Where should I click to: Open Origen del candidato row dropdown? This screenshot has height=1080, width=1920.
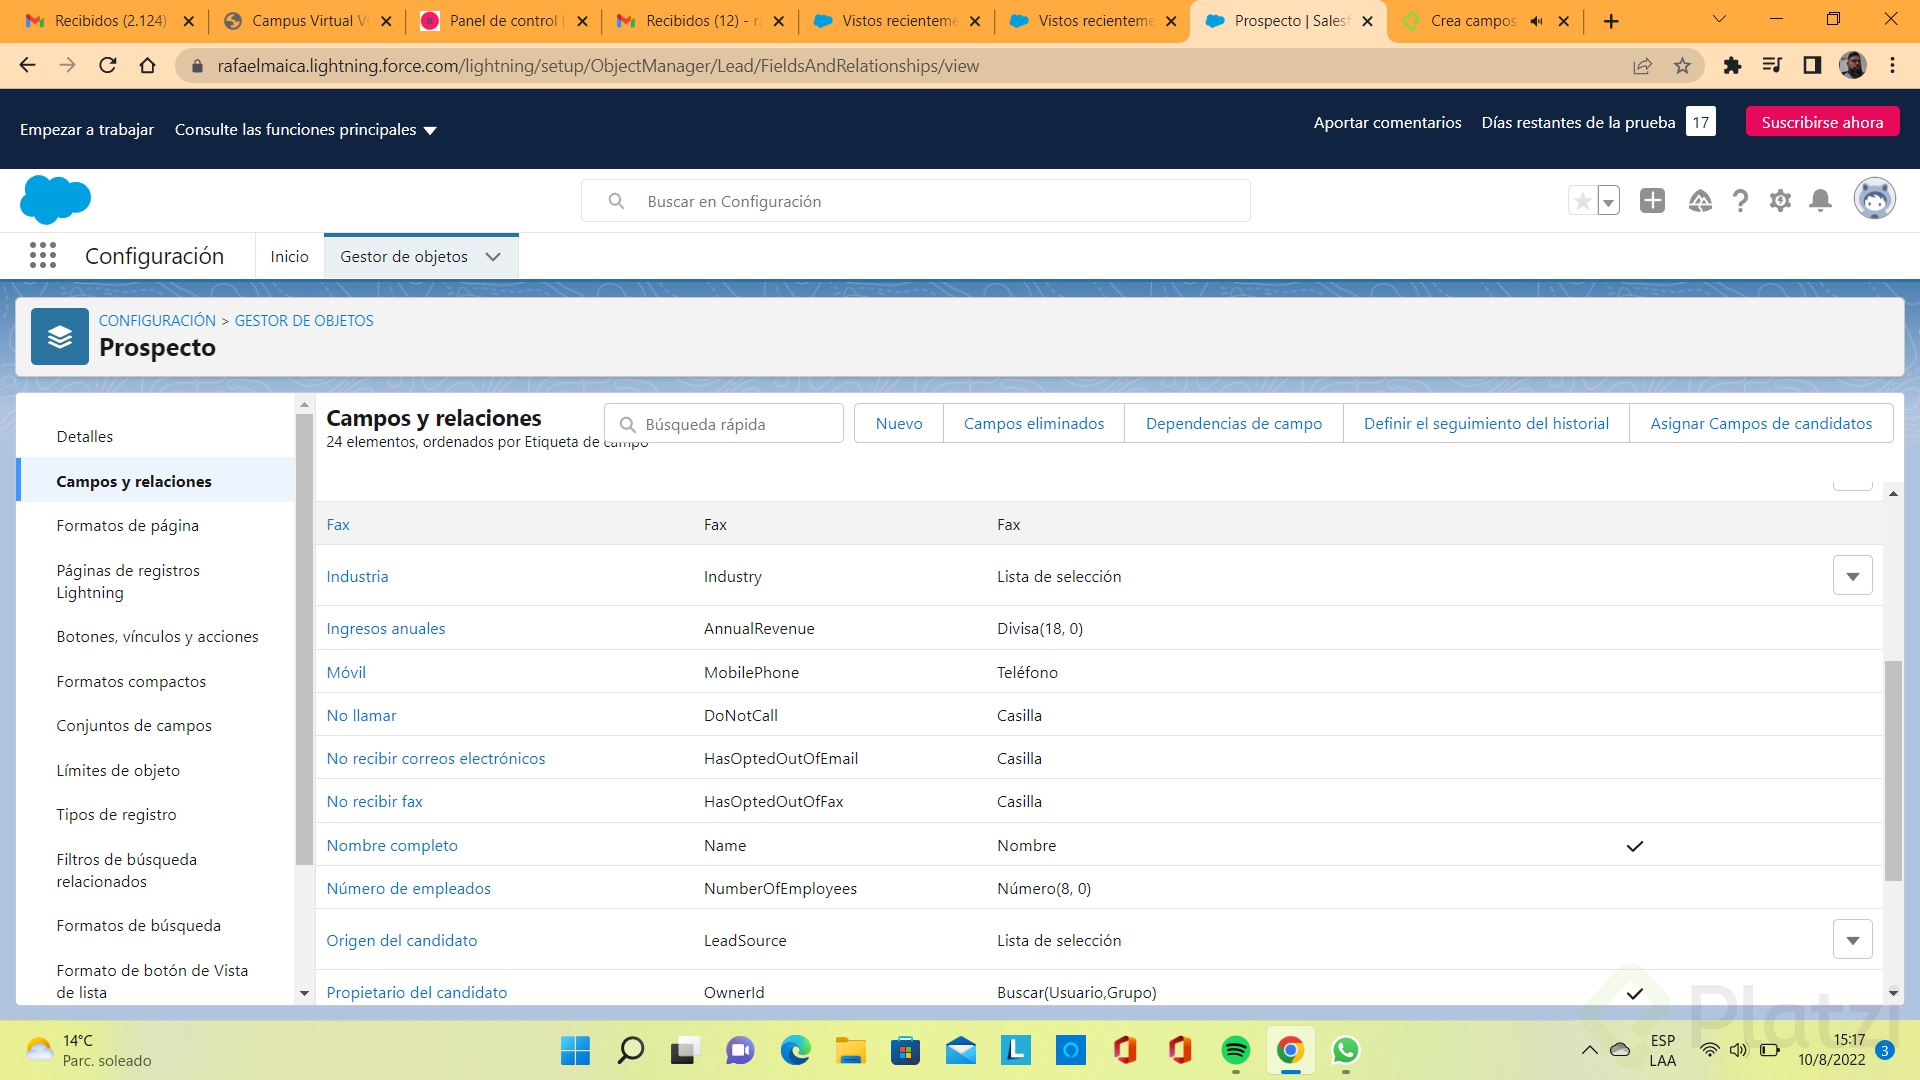pyautogui.click(x=1852, y=940)
